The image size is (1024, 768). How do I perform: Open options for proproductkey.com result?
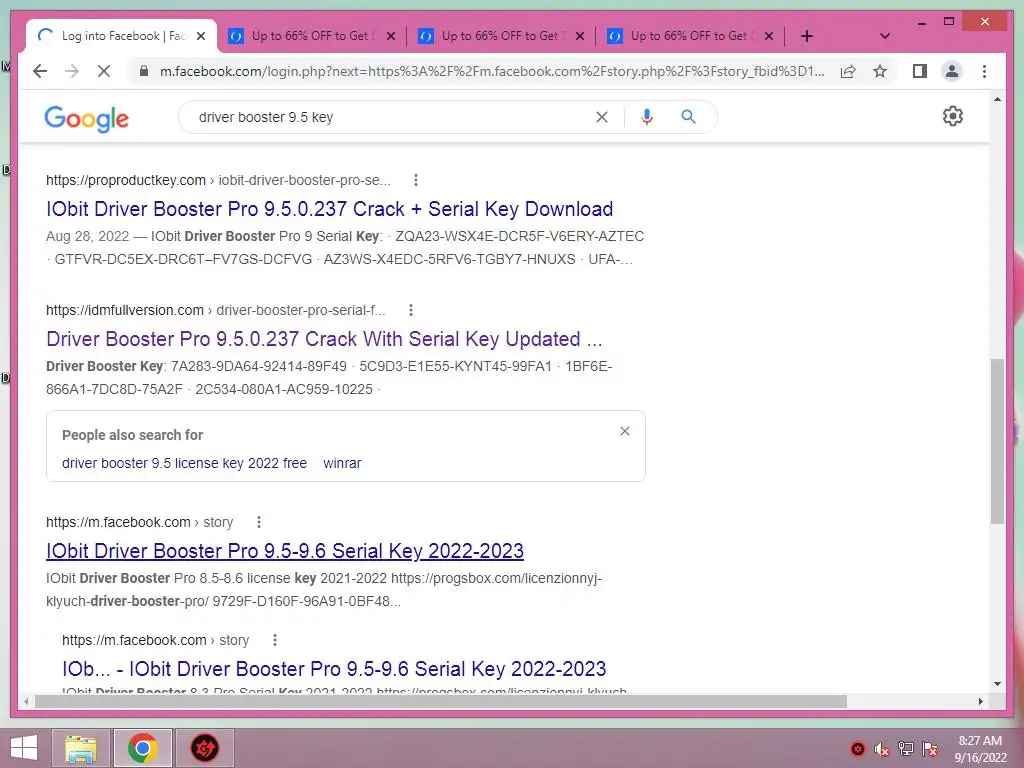point(415,180)
